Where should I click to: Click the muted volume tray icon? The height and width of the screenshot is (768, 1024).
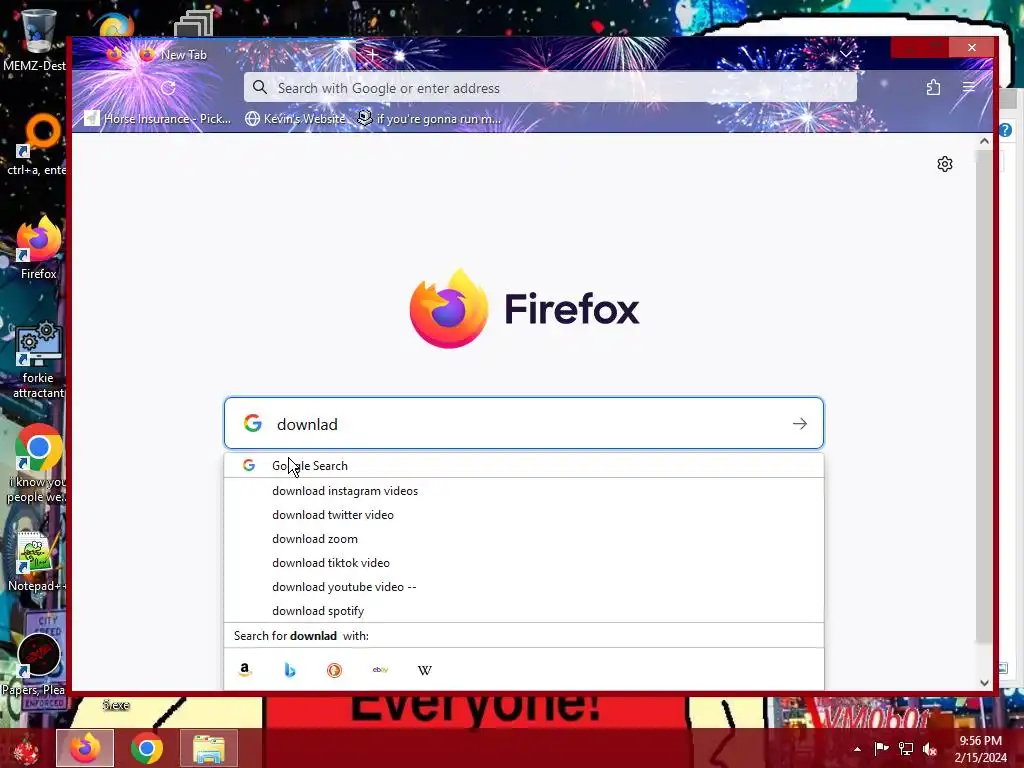pyautogui.click(x=929, y=748)
